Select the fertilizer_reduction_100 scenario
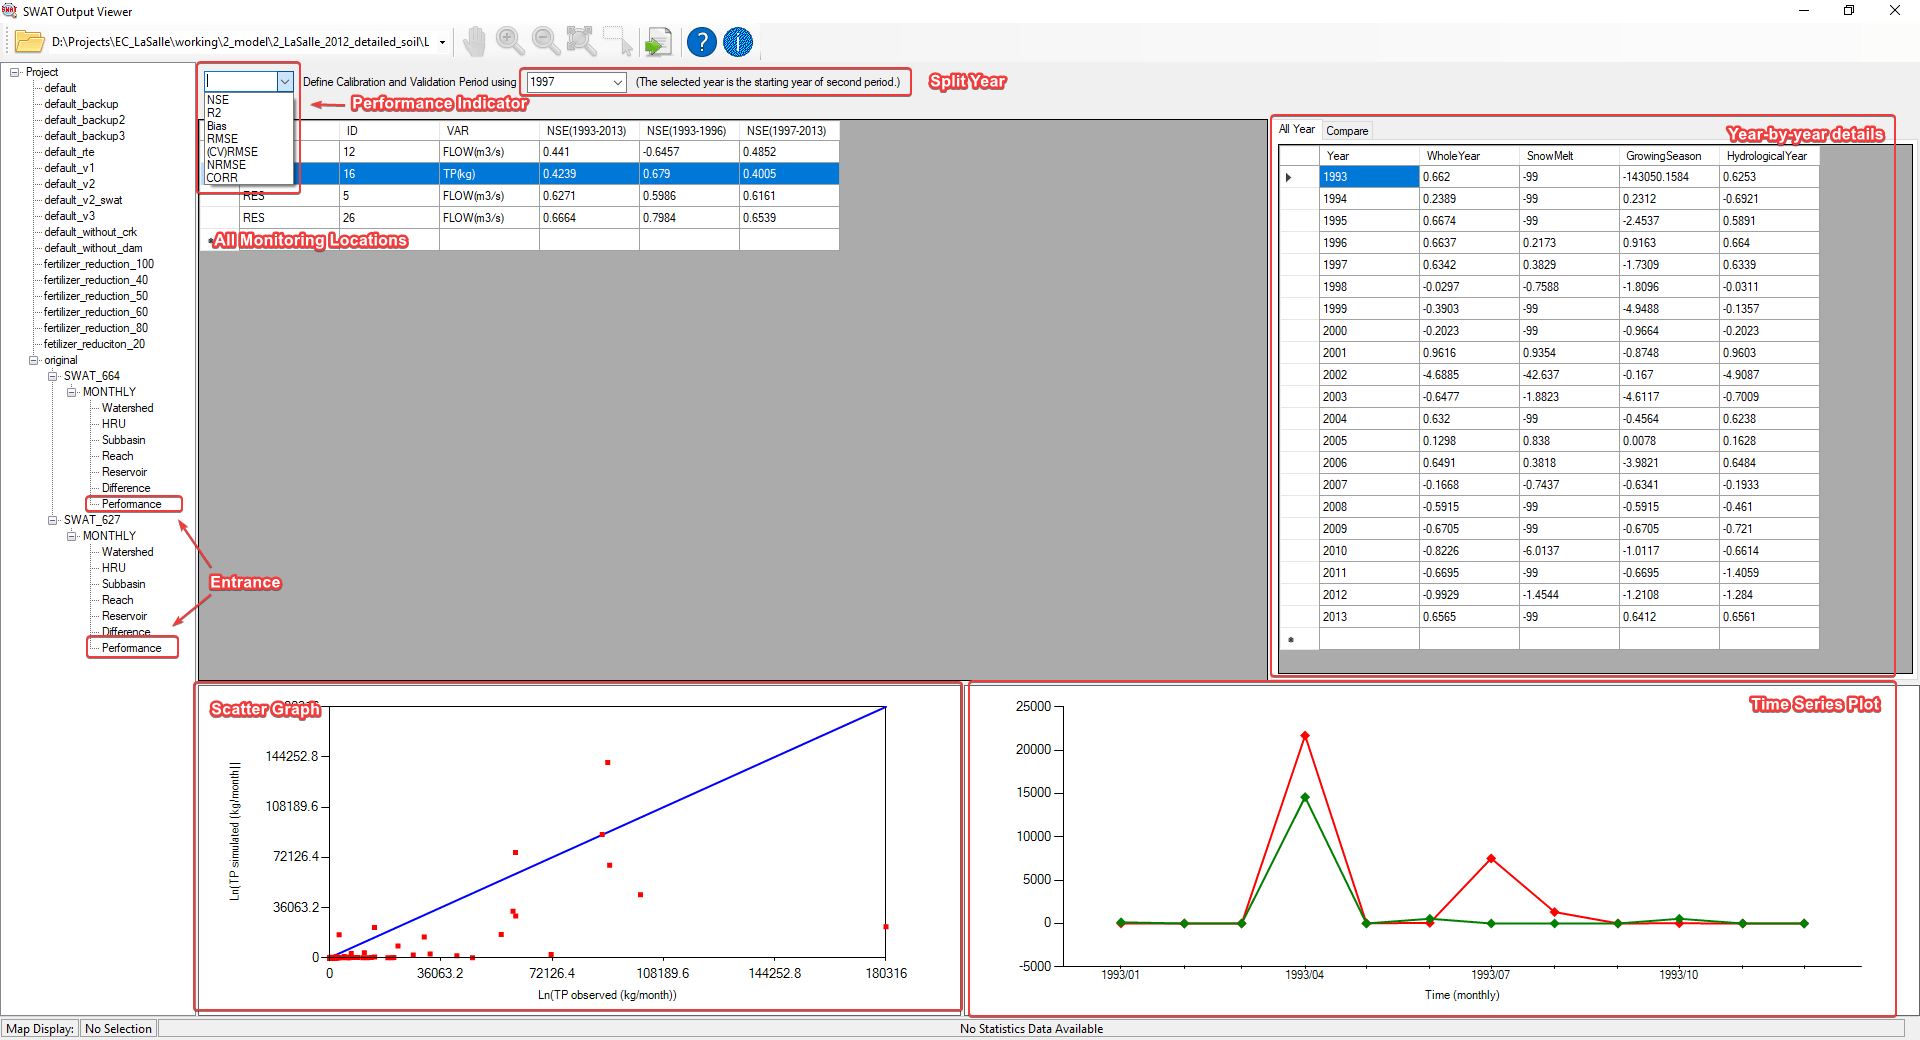Viewport: 1920px width, 1040px height. click(99, 264)
